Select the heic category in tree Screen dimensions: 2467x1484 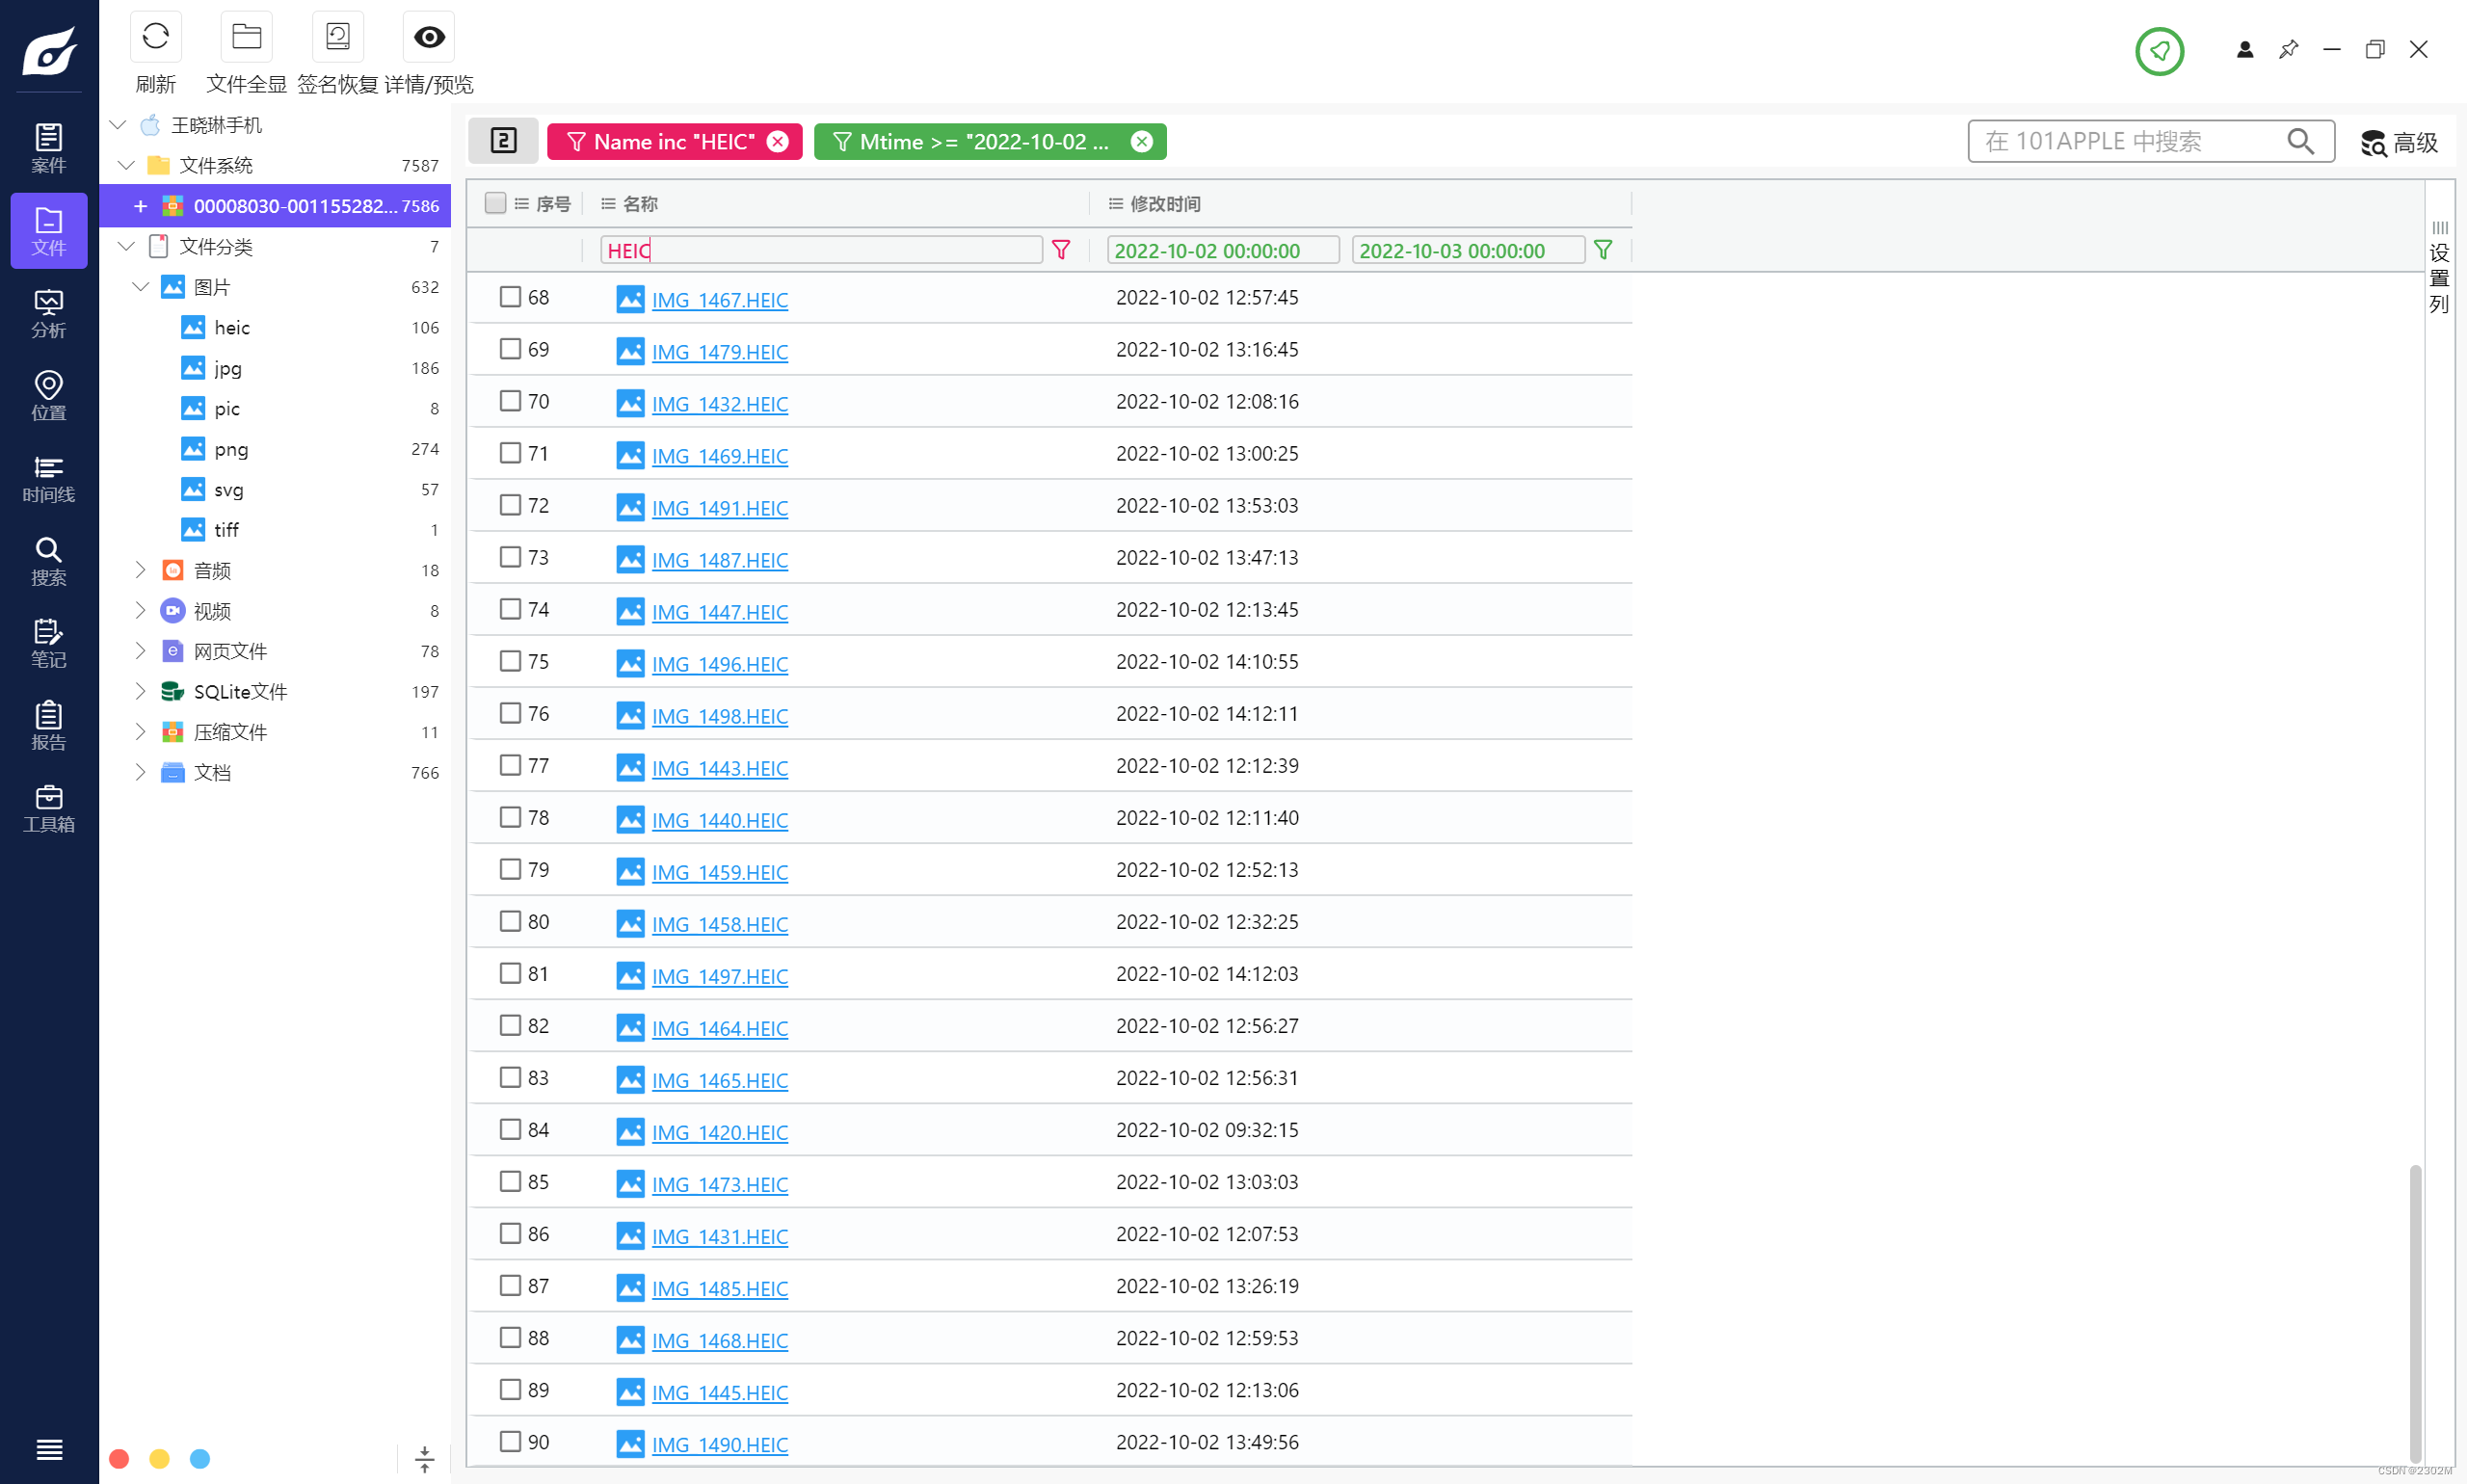[x=231, y=328]
